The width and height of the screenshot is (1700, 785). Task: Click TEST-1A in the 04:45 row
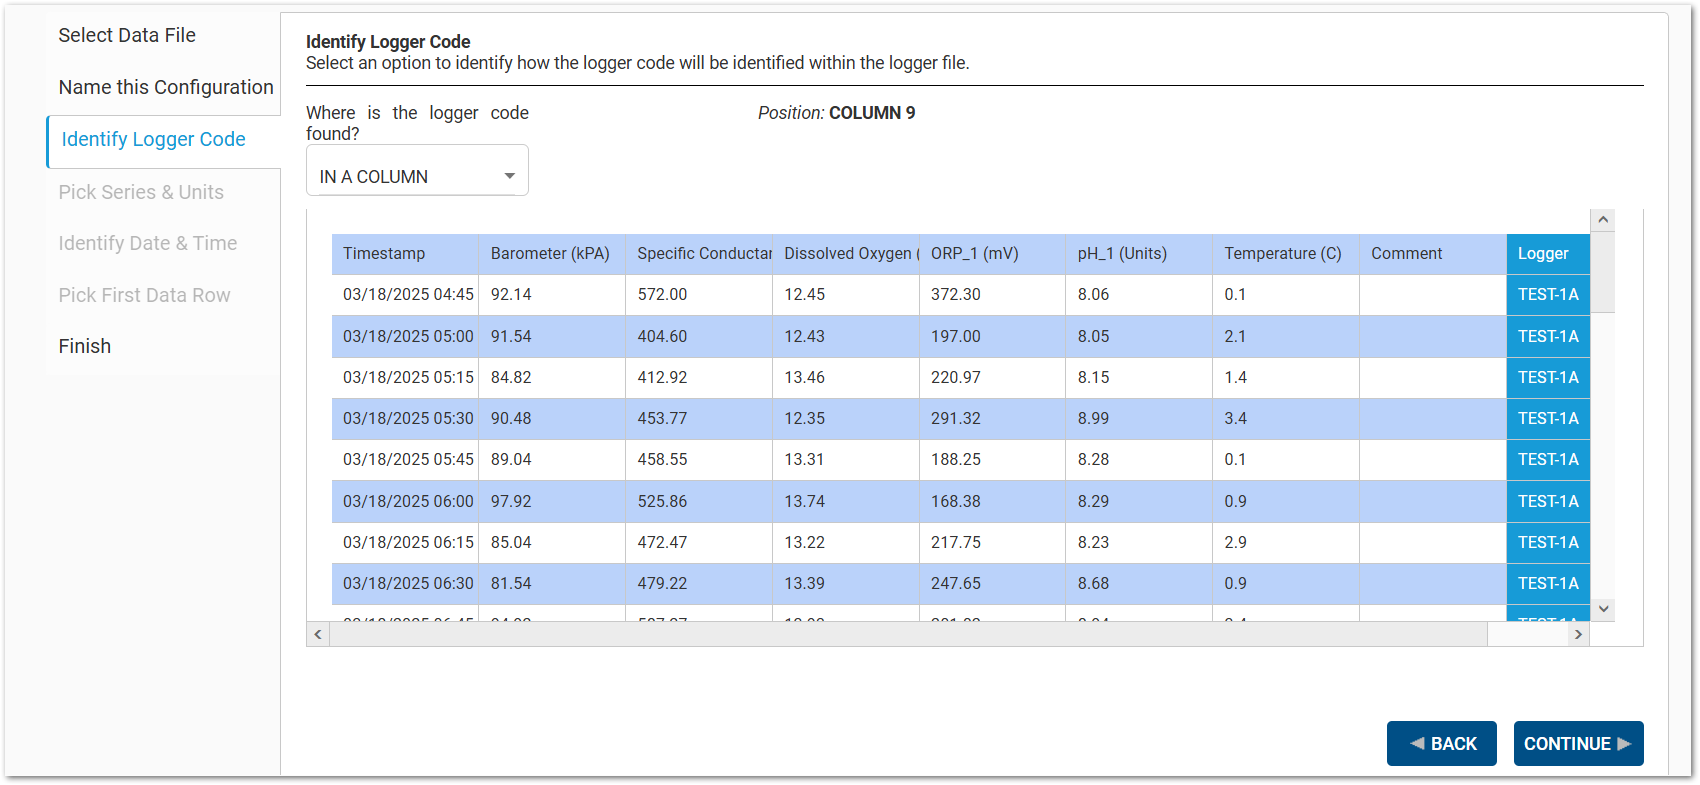click(1548, 295)
